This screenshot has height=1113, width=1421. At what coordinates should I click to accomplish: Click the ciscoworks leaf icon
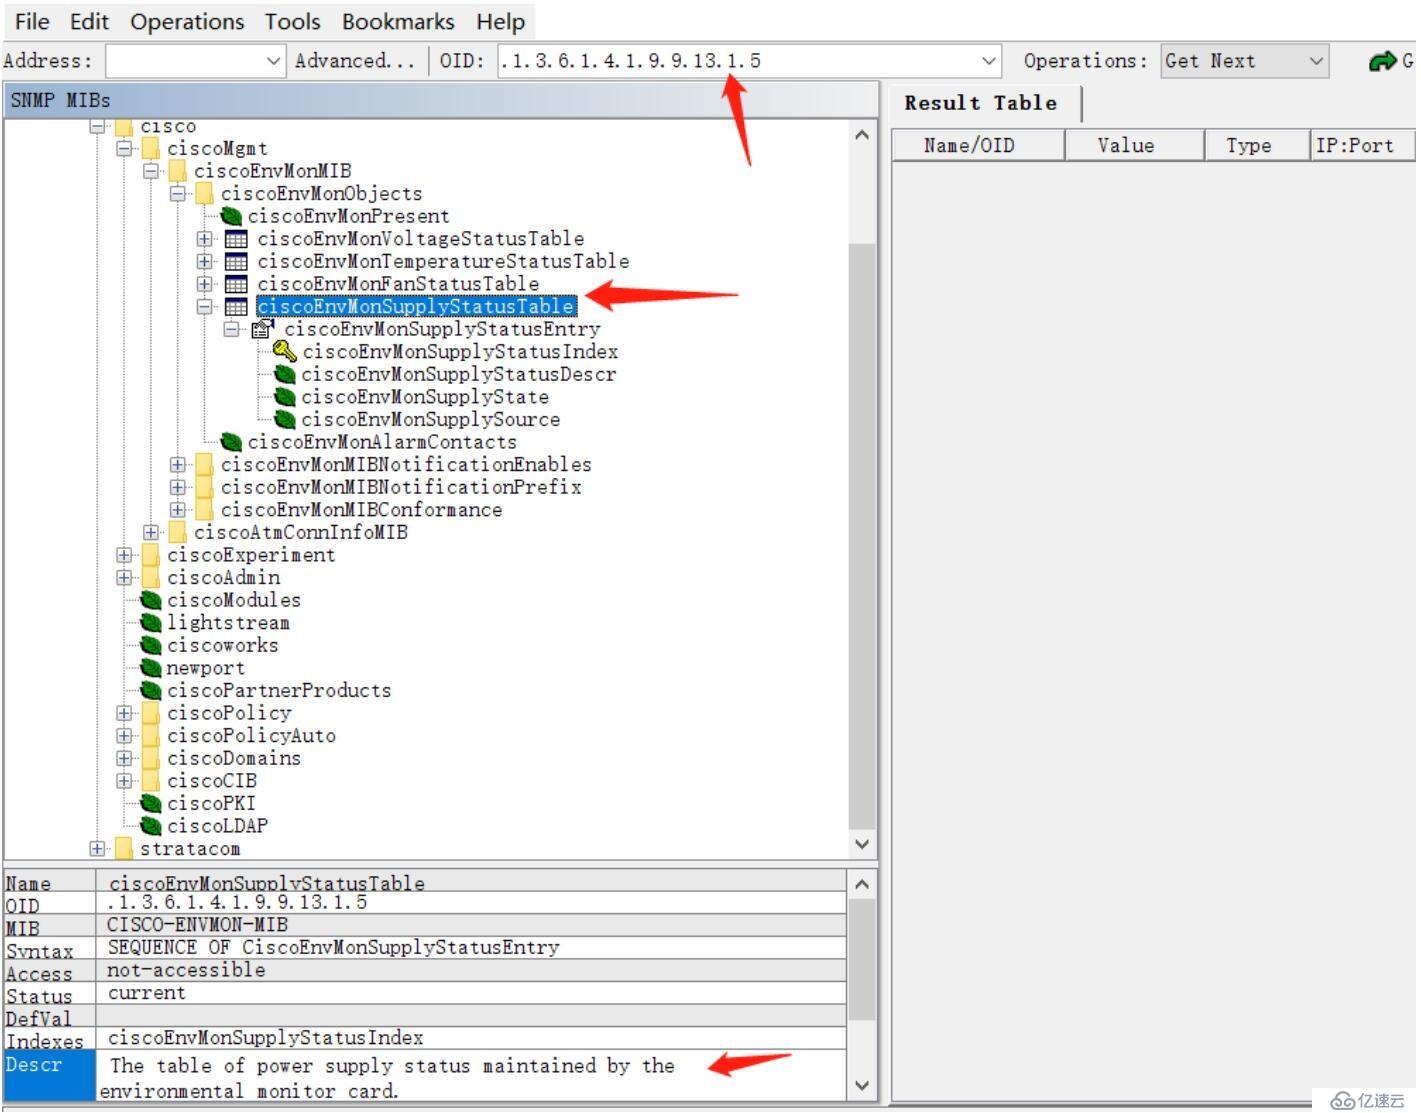pos(151,645)
